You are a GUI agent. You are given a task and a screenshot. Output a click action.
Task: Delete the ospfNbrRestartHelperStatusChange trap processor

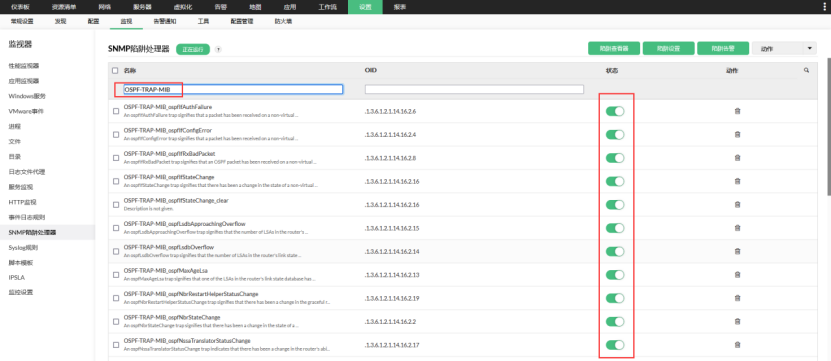point(737,298)
